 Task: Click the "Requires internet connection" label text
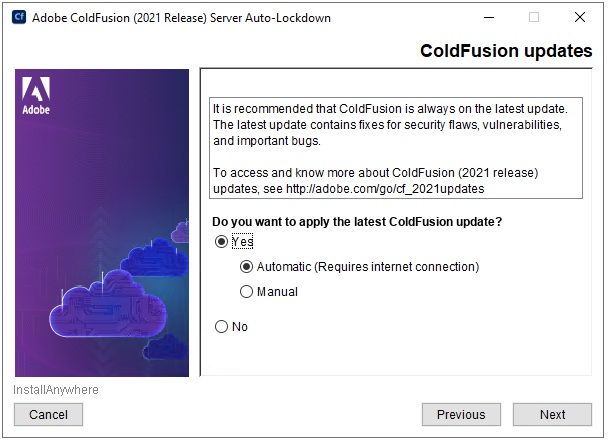[396, 267]
